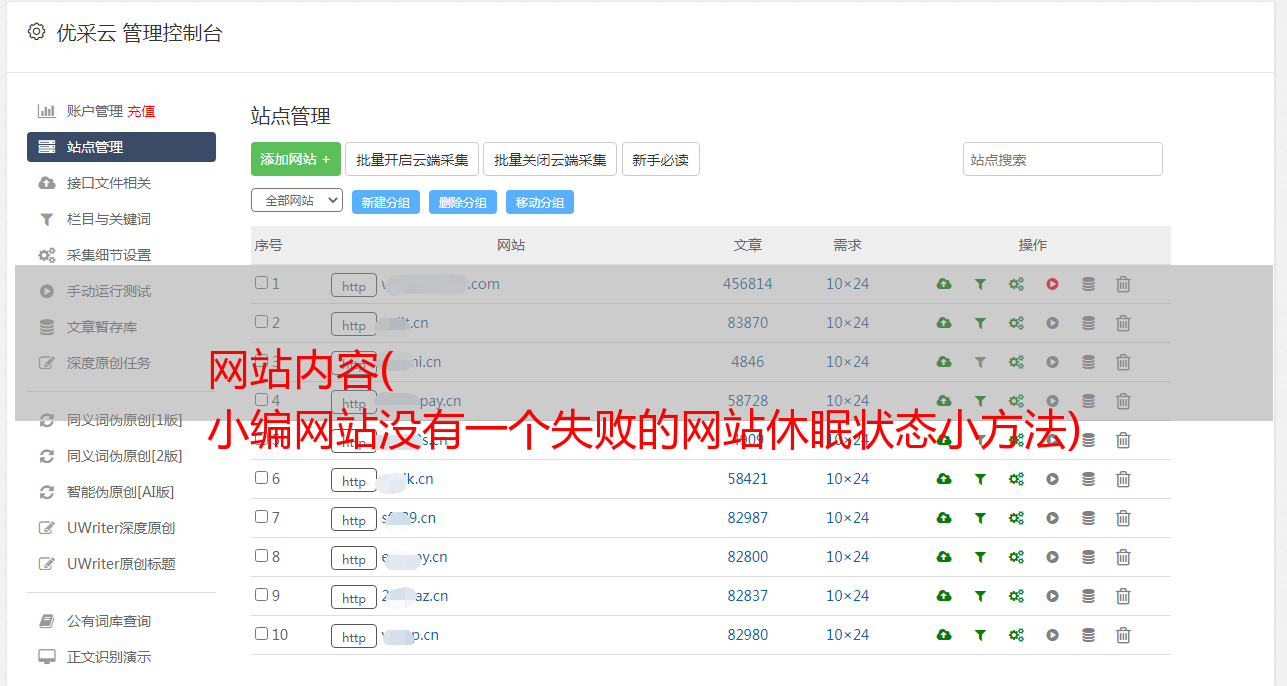This screenshot has height=686, width=1287.
Task: Open article count 456814 link
Action: pyautogui.click(x=748, y=284)
